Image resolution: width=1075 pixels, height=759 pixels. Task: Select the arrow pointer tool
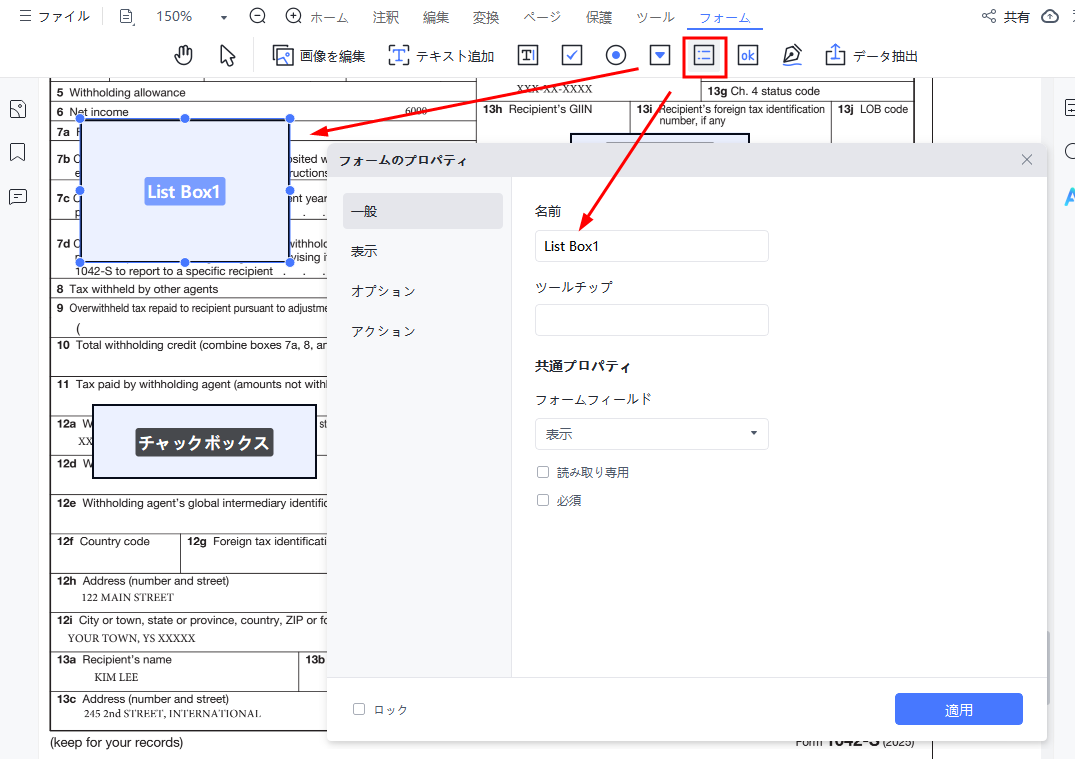227,55
